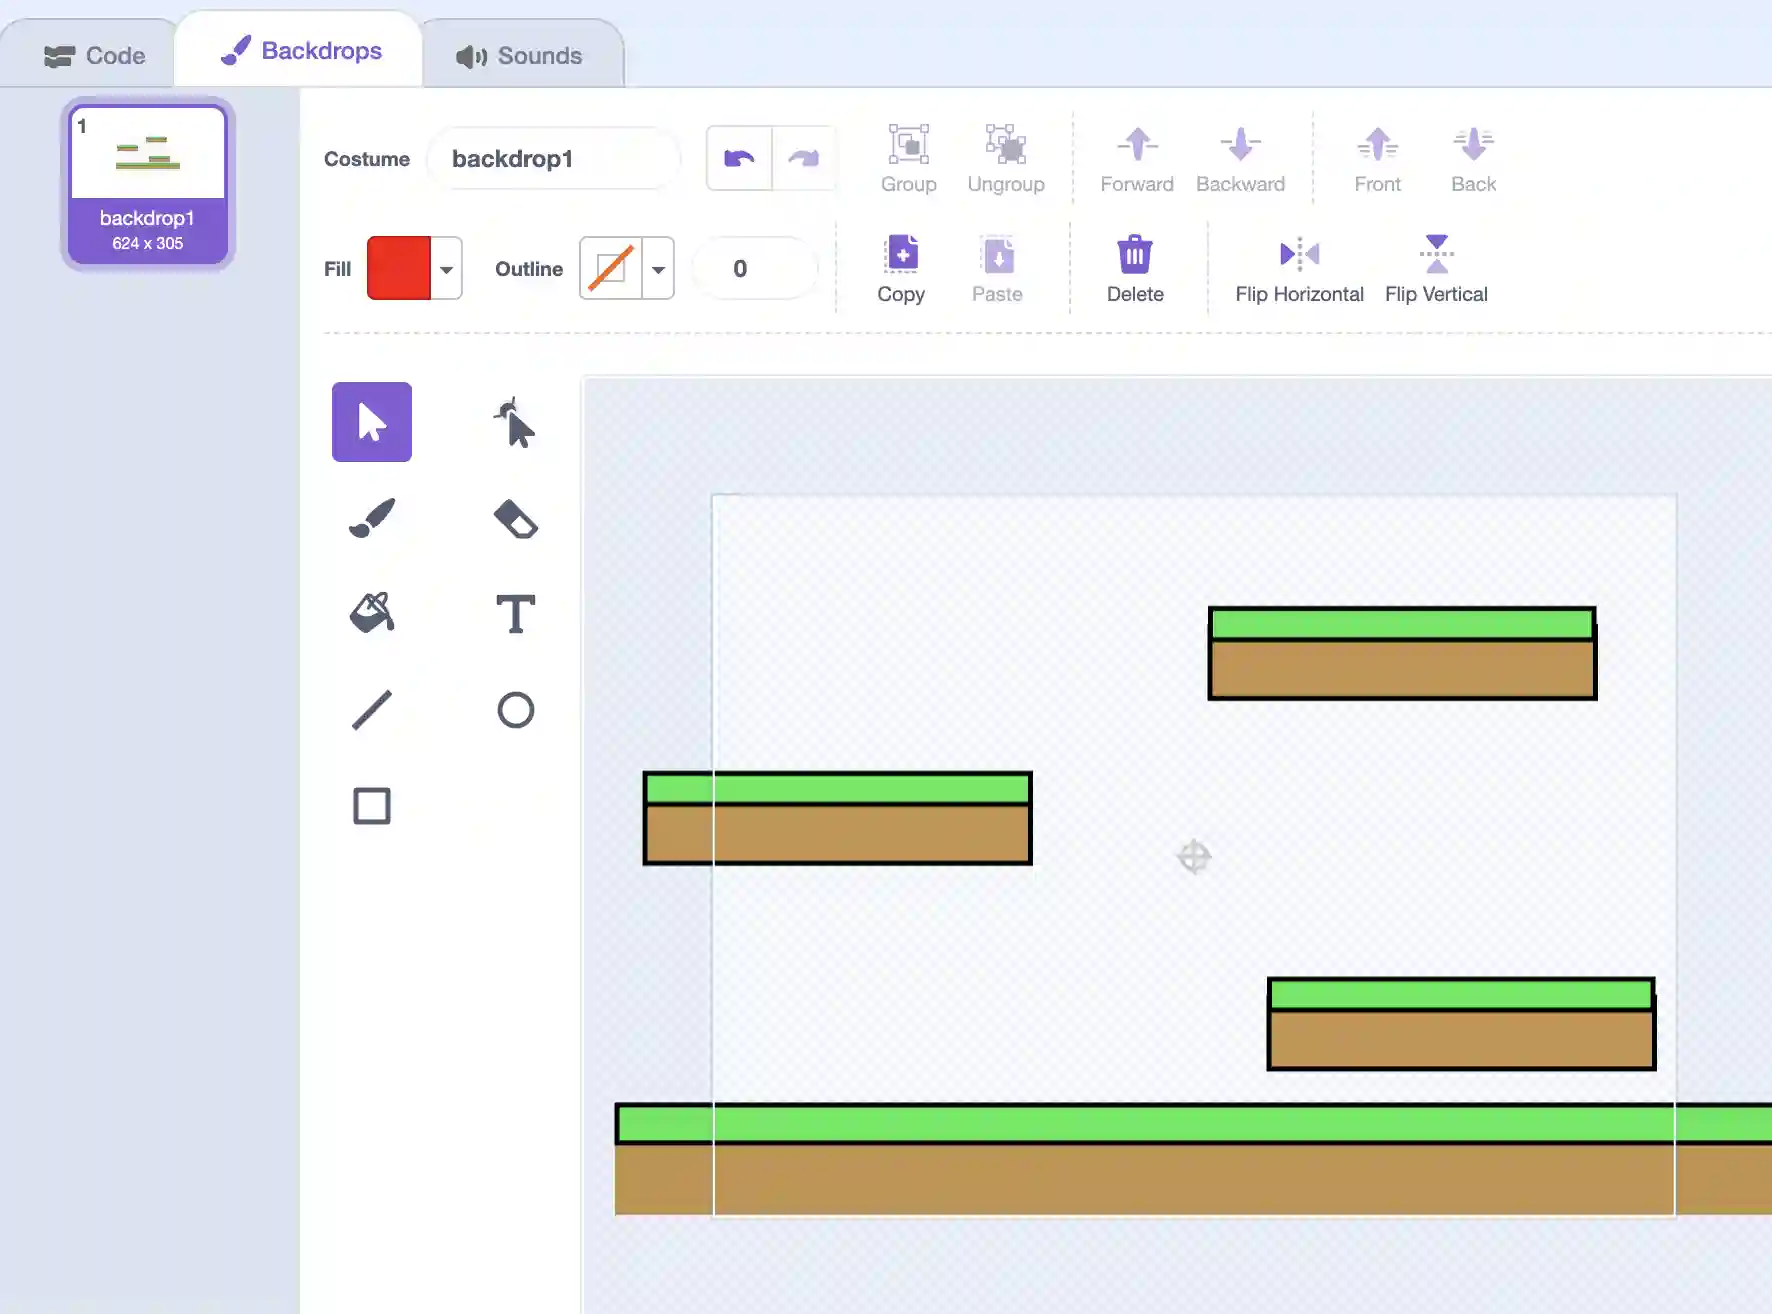Viewport: 1772px width, 1314px height.
Task: Bring selection to Front
Action: [1377, 159]
